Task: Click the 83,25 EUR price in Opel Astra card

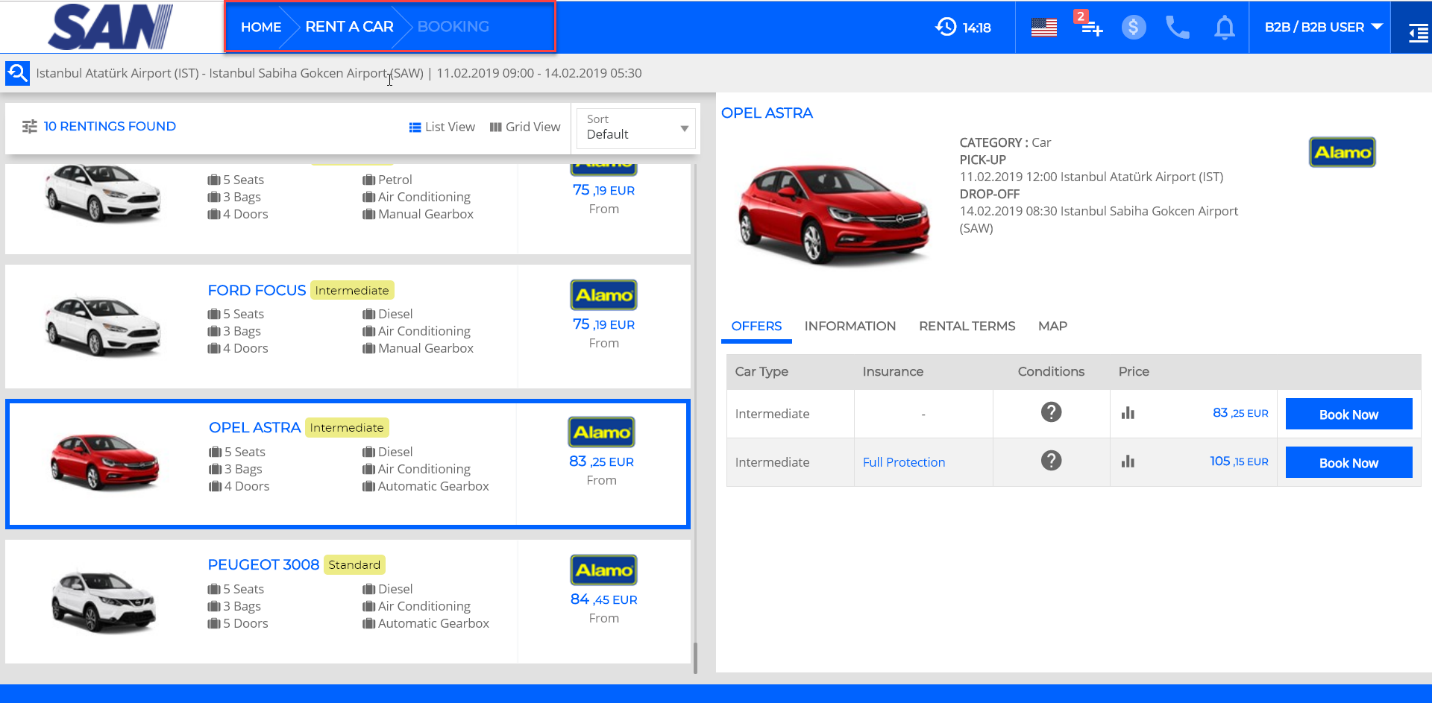Action: point(602,461)
